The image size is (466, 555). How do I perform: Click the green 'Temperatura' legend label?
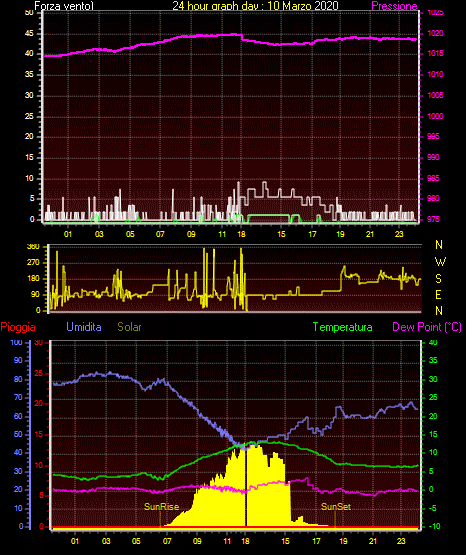[342, 327]
